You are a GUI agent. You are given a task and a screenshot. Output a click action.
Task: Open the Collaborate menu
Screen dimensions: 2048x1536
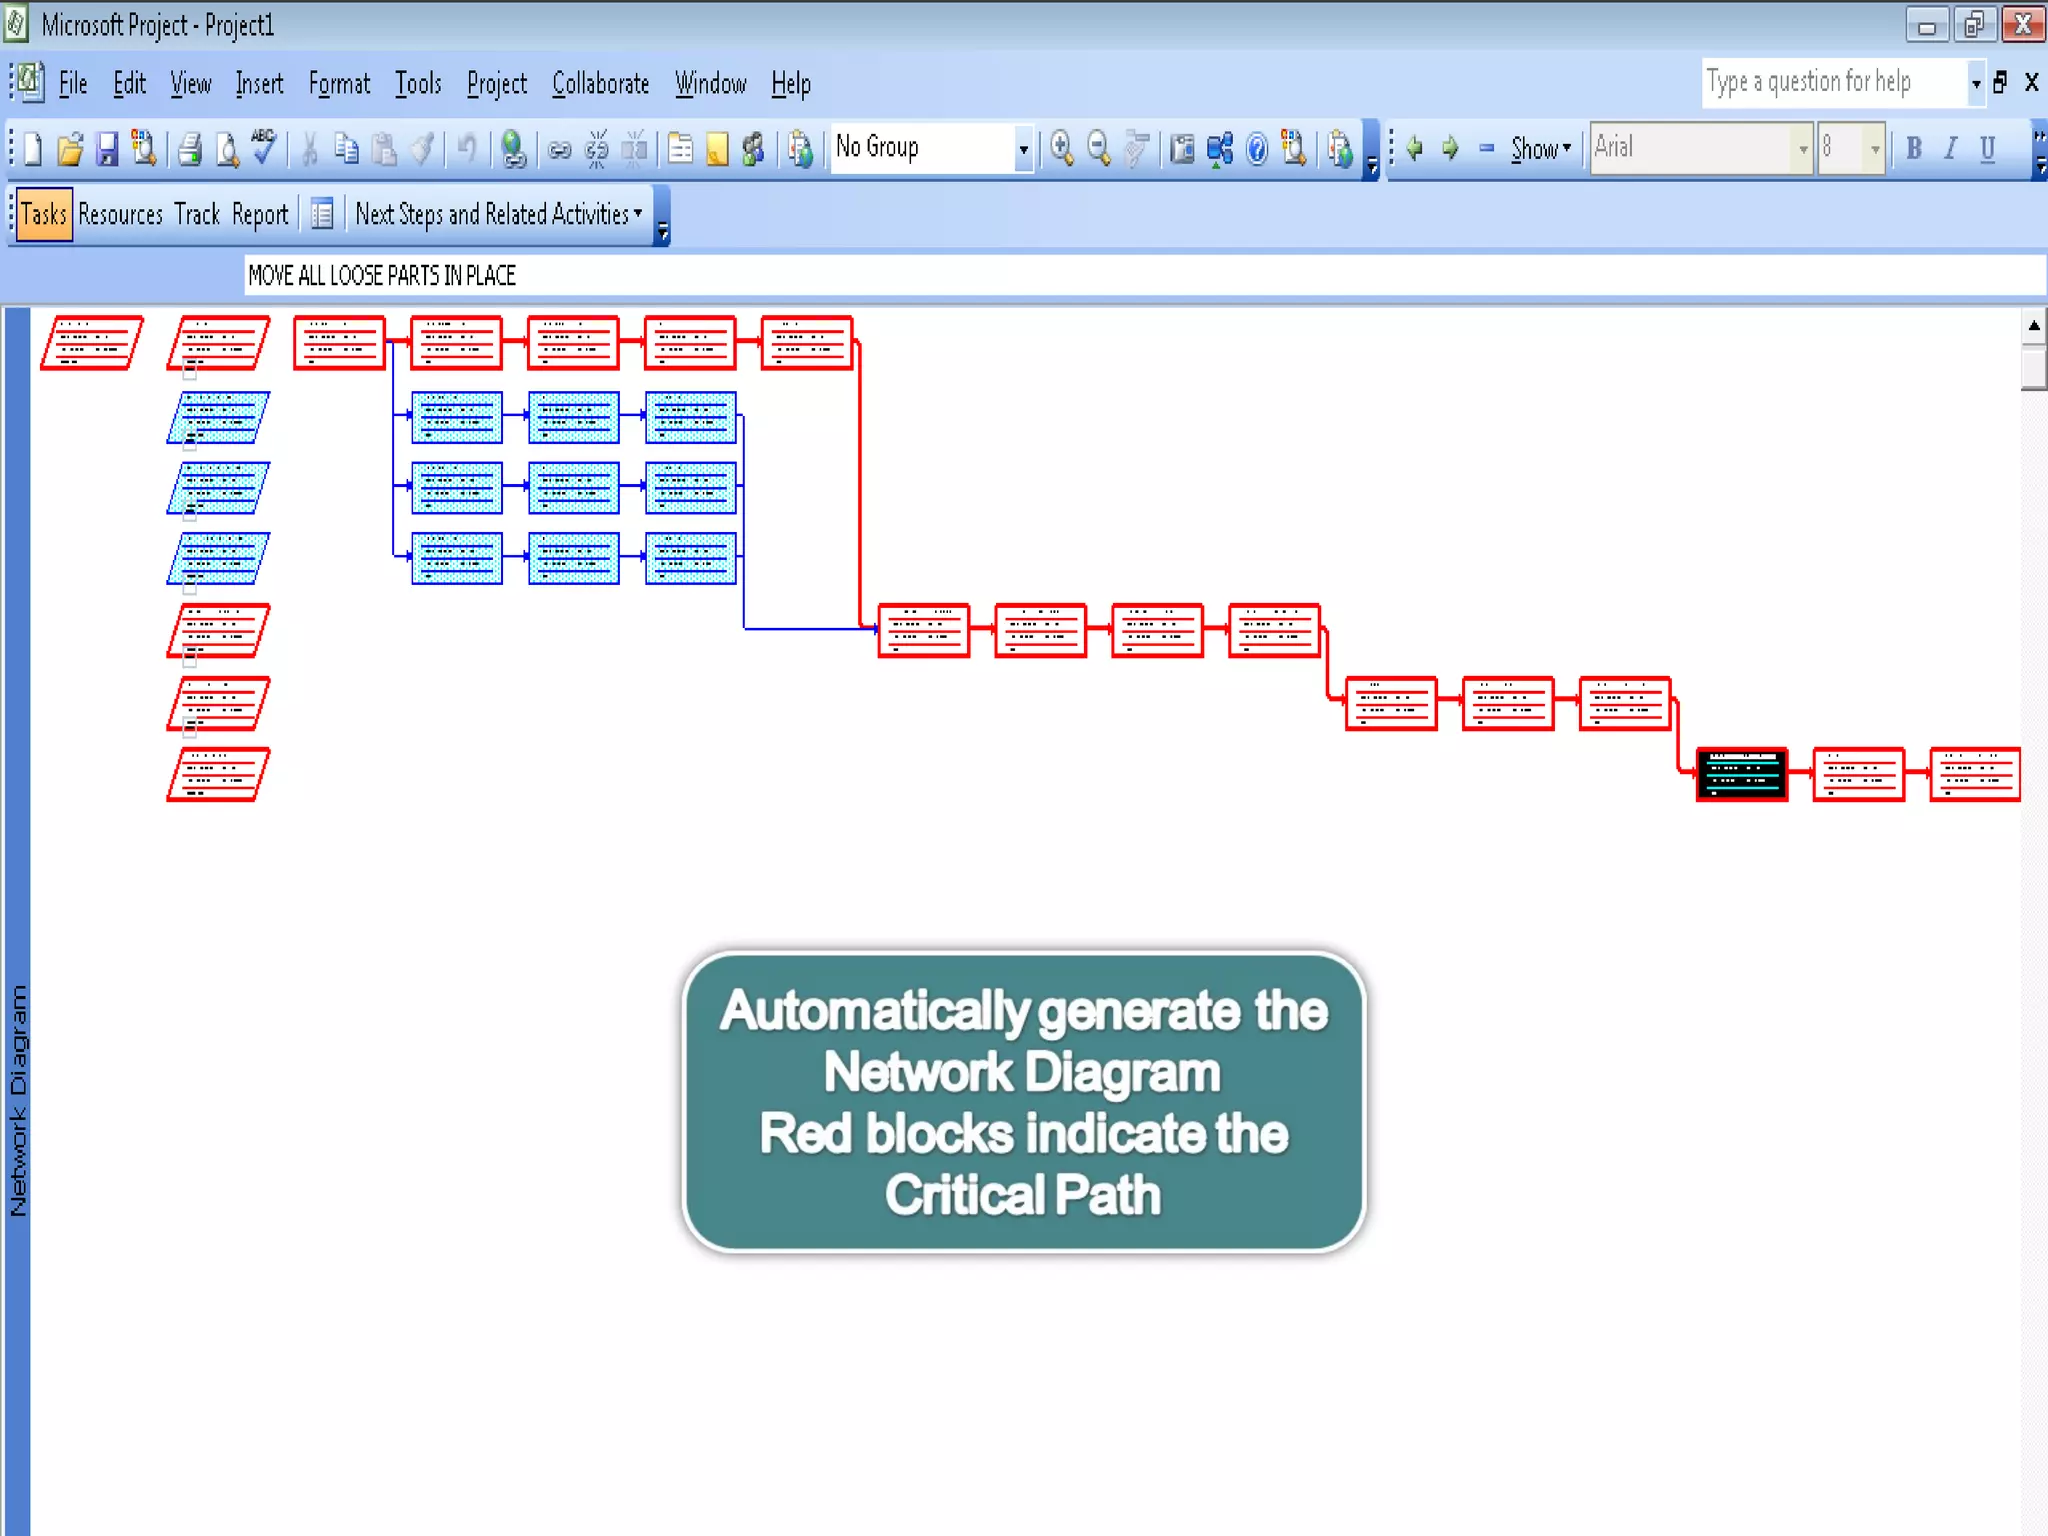[600, 84]
